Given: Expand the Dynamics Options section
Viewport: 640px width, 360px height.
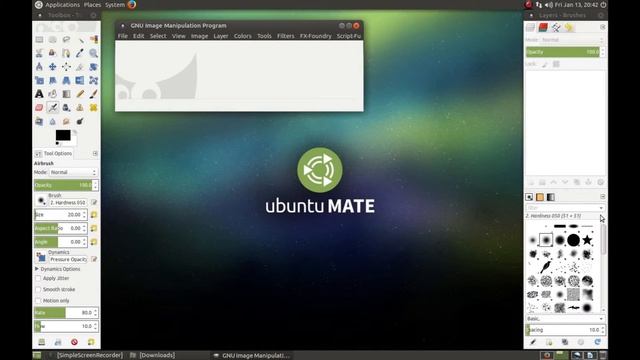Looking at the screenshot, I should click(x=37, y=269).
